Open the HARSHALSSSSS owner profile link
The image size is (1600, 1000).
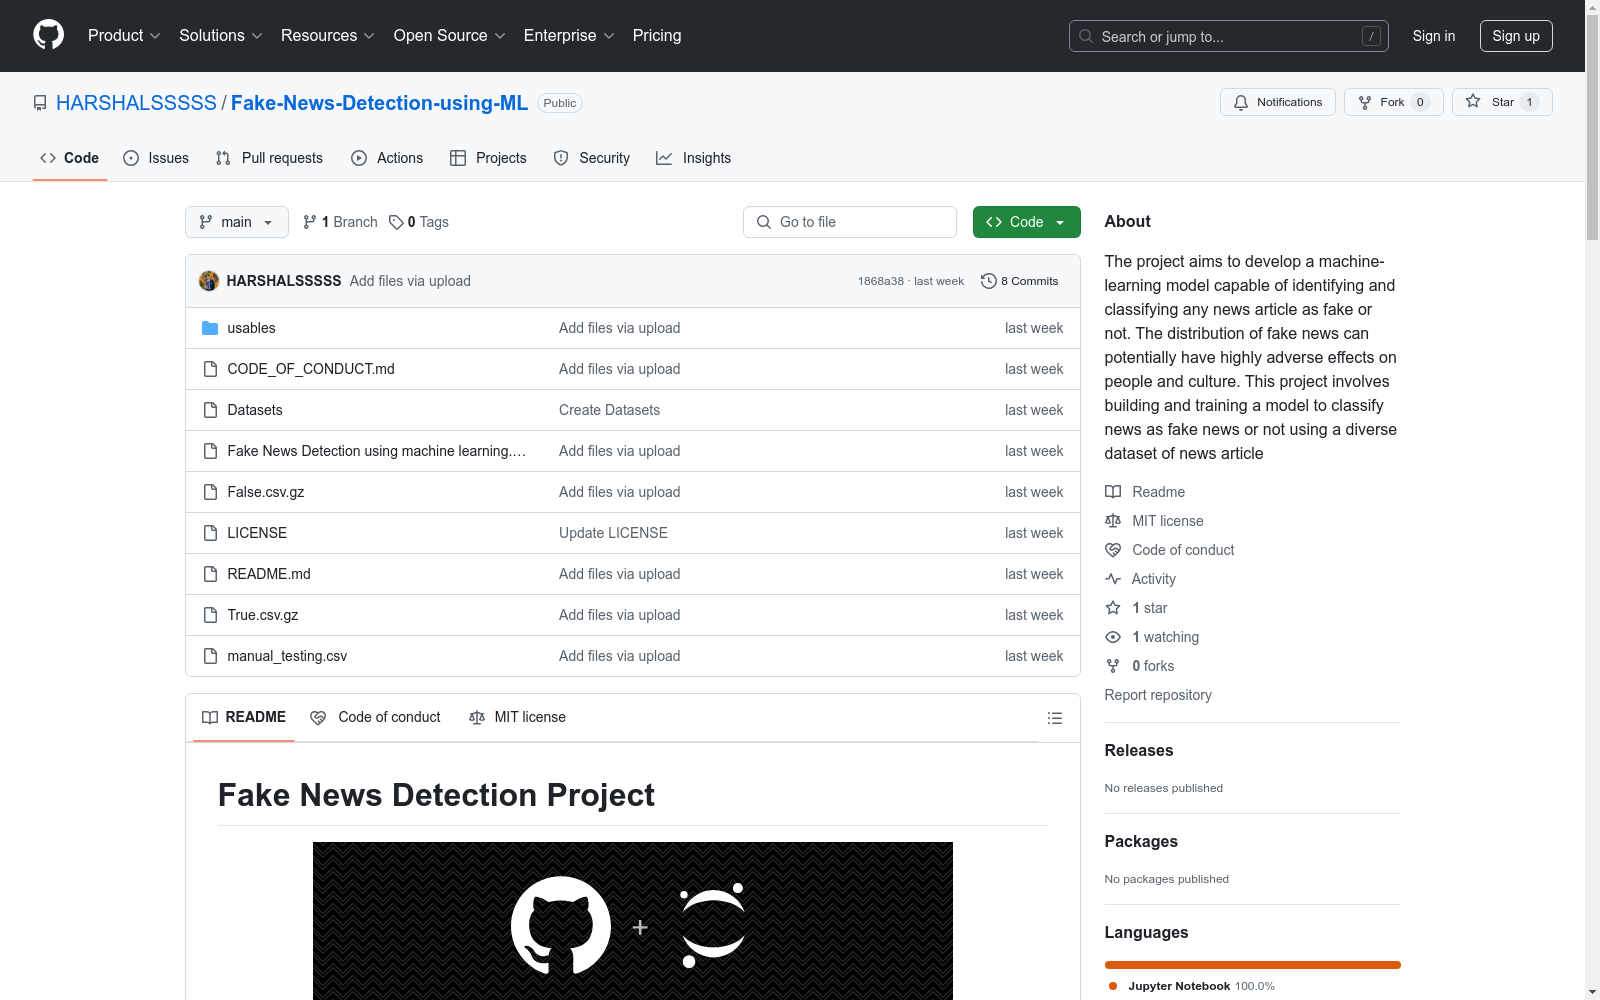(x=136, y=103)
